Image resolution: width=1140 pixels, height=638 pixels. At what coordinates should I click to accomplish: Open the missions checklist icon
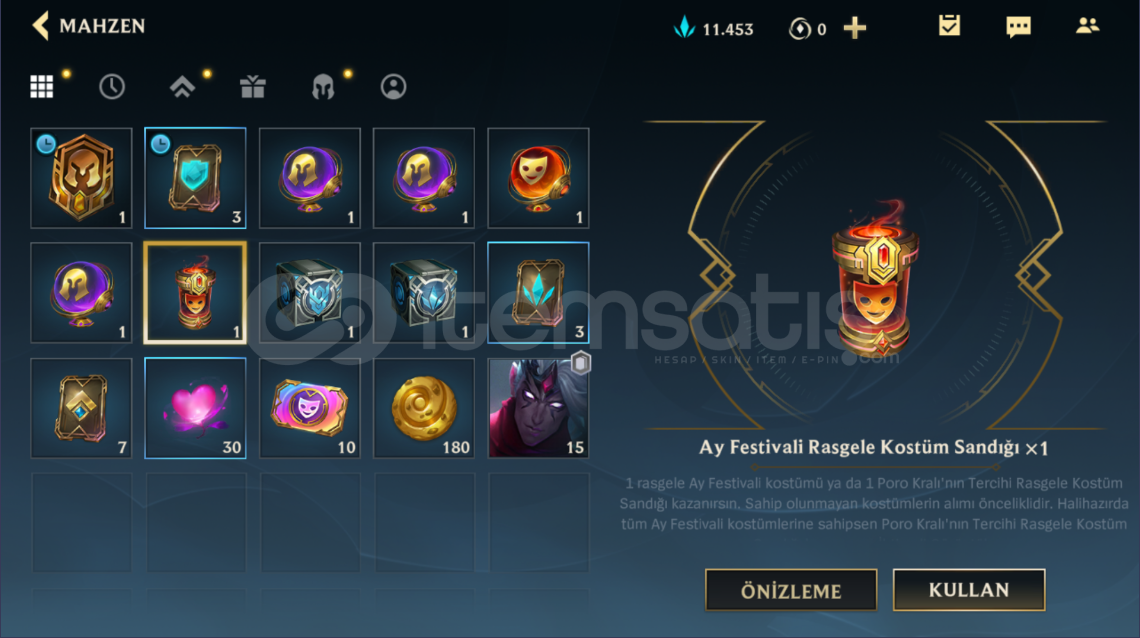coord(949,26)
